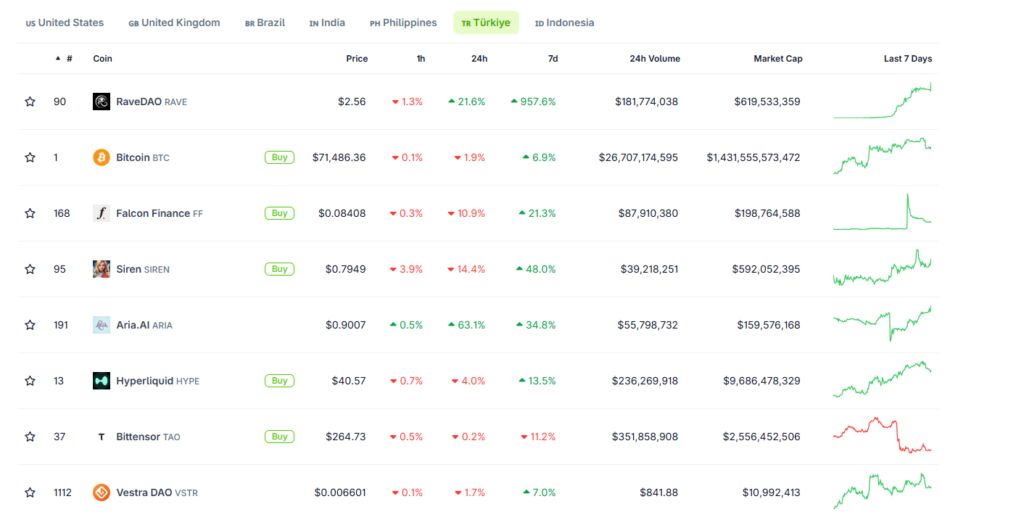Toggle favorite star for Bitcoin
Viewport: 1024px width, 520px height.
coord(30,158)
